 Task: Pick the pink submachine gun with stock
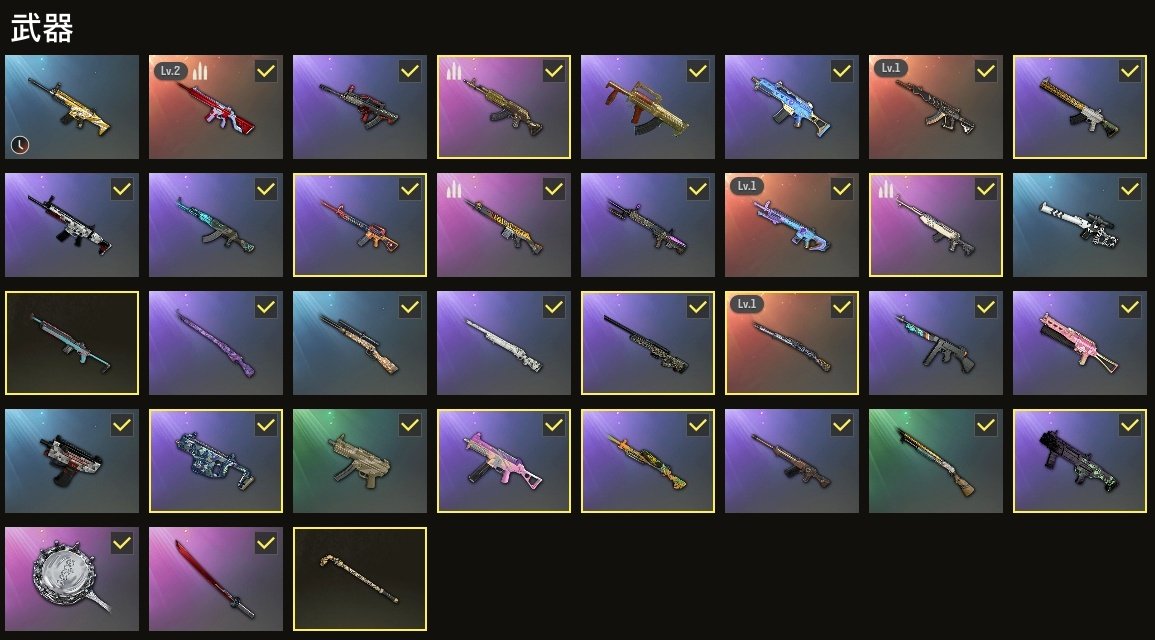pos(504,461)
